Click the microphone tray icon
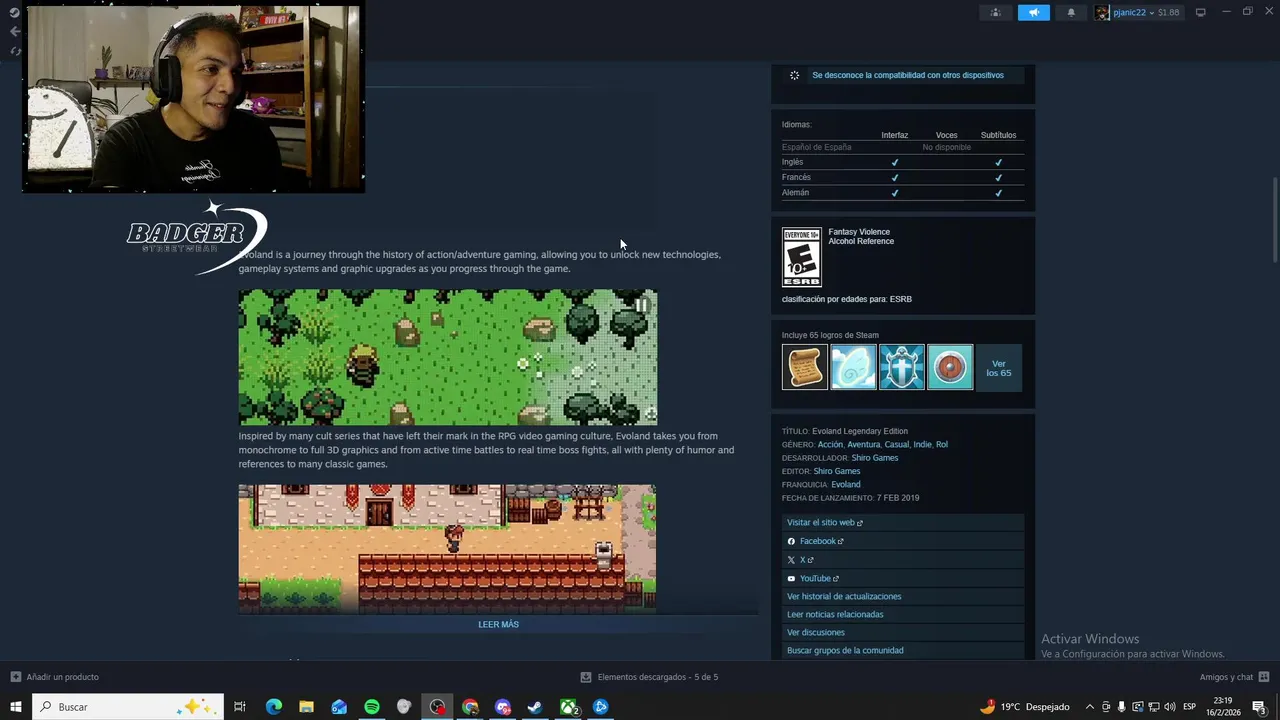The height and width of the screenshot is (720, 1280). [x=1121, y=707]
